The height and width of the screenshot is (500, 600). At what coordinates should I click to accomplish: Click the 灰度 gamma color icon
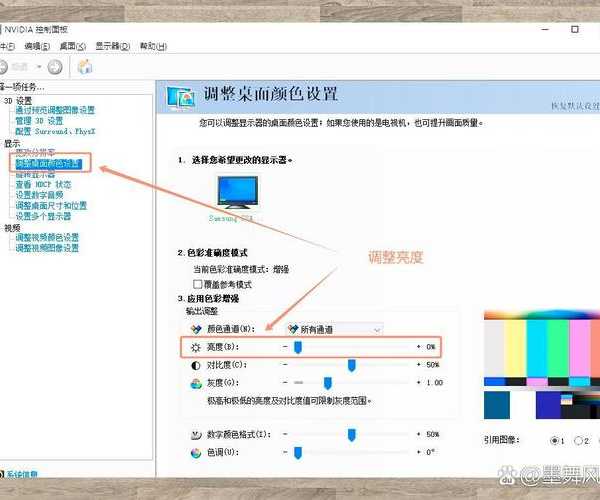coord(196,383)
